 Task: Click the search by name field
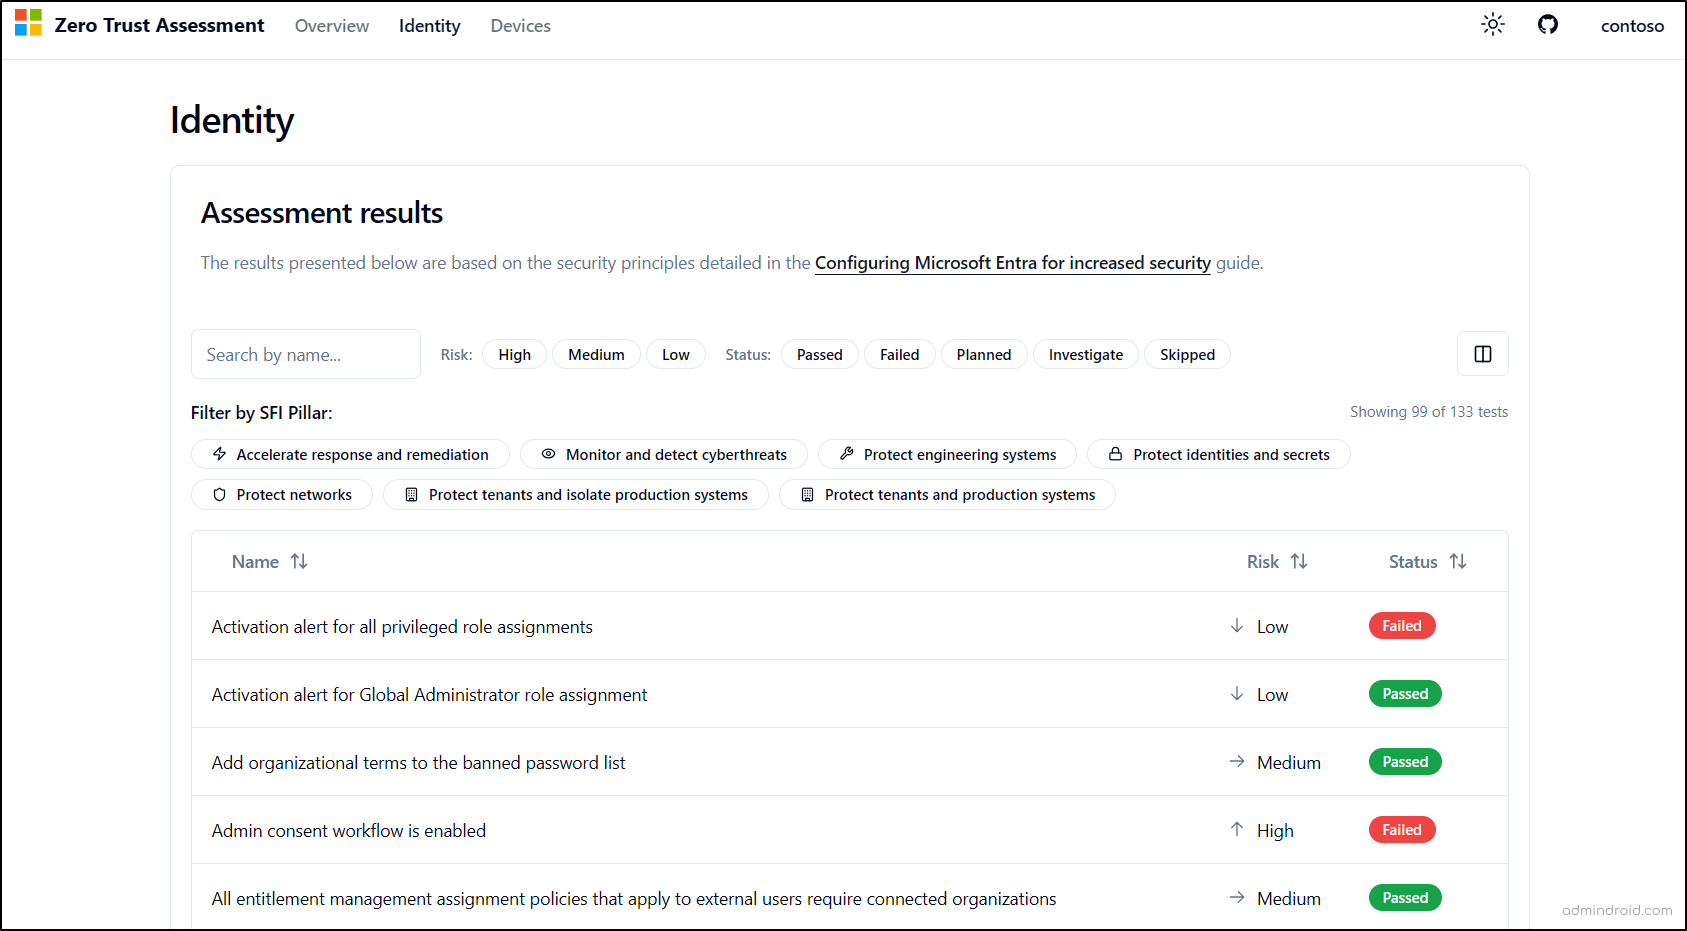(305, 354)
